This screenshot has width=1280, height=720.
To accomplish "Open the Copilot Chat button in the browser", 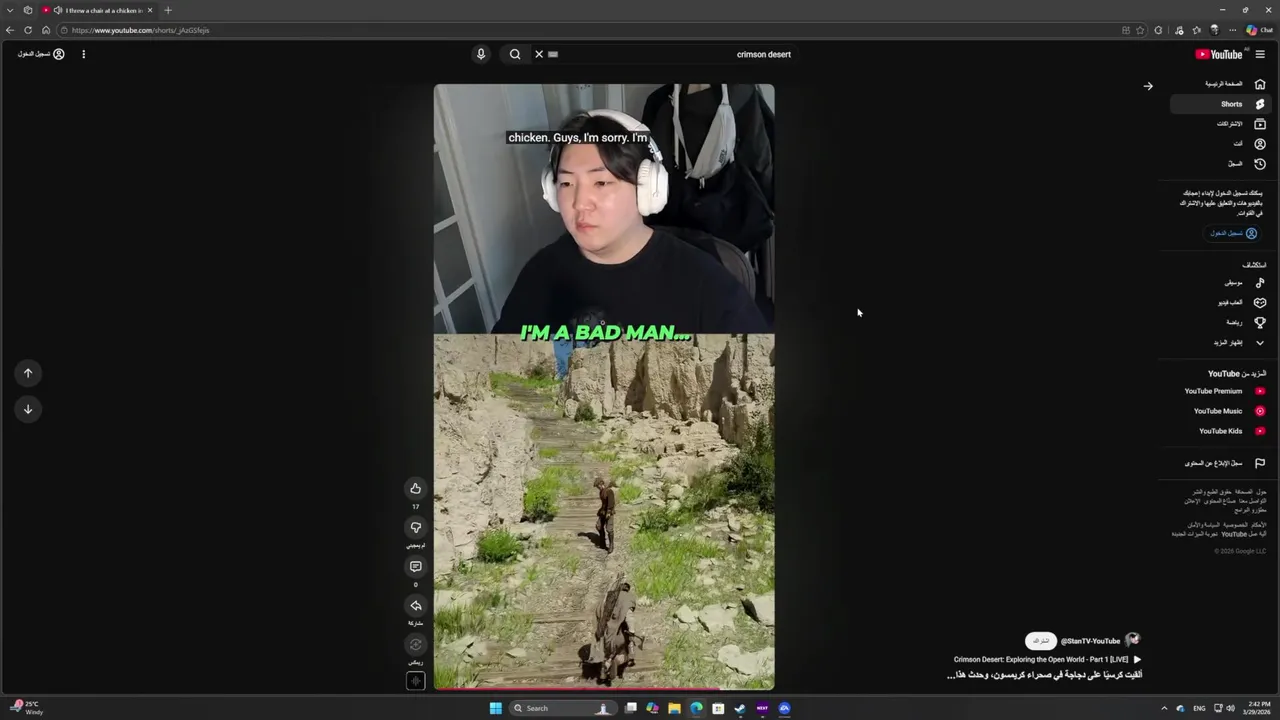I will [x=1259, y=30].
